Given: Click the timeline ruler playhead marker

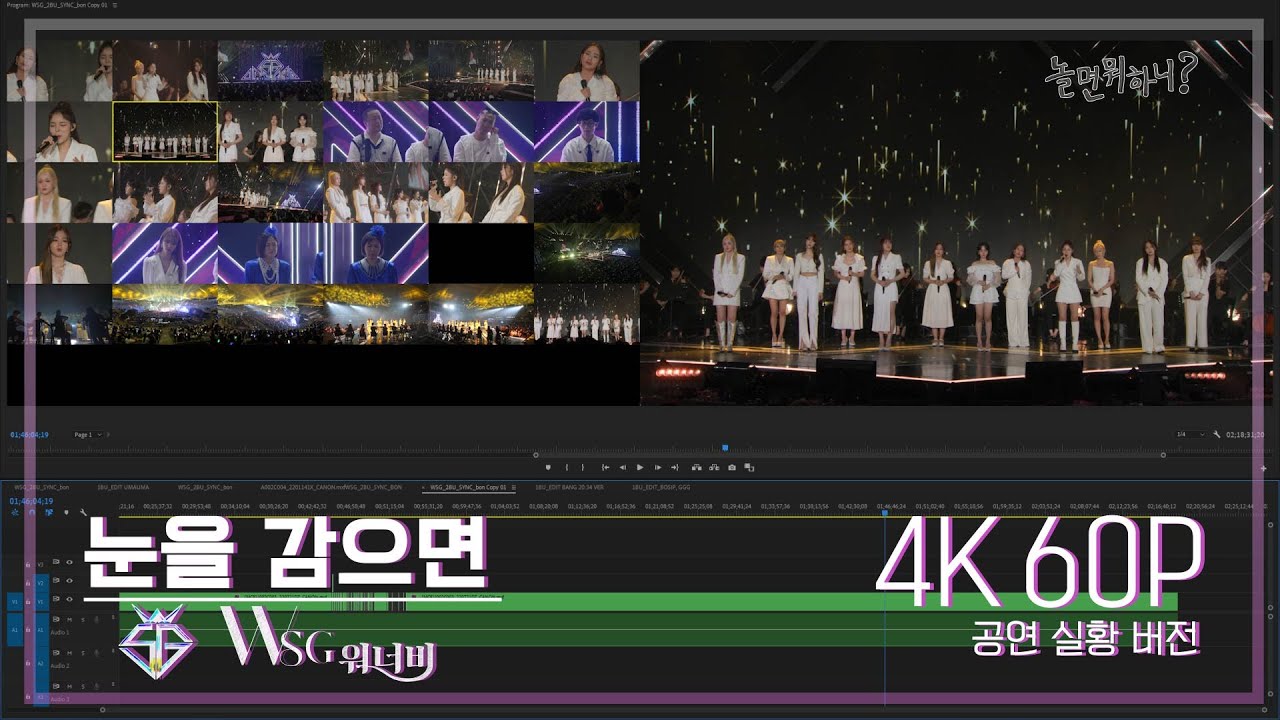Looking at the screenshot, I should coord(884,514).
